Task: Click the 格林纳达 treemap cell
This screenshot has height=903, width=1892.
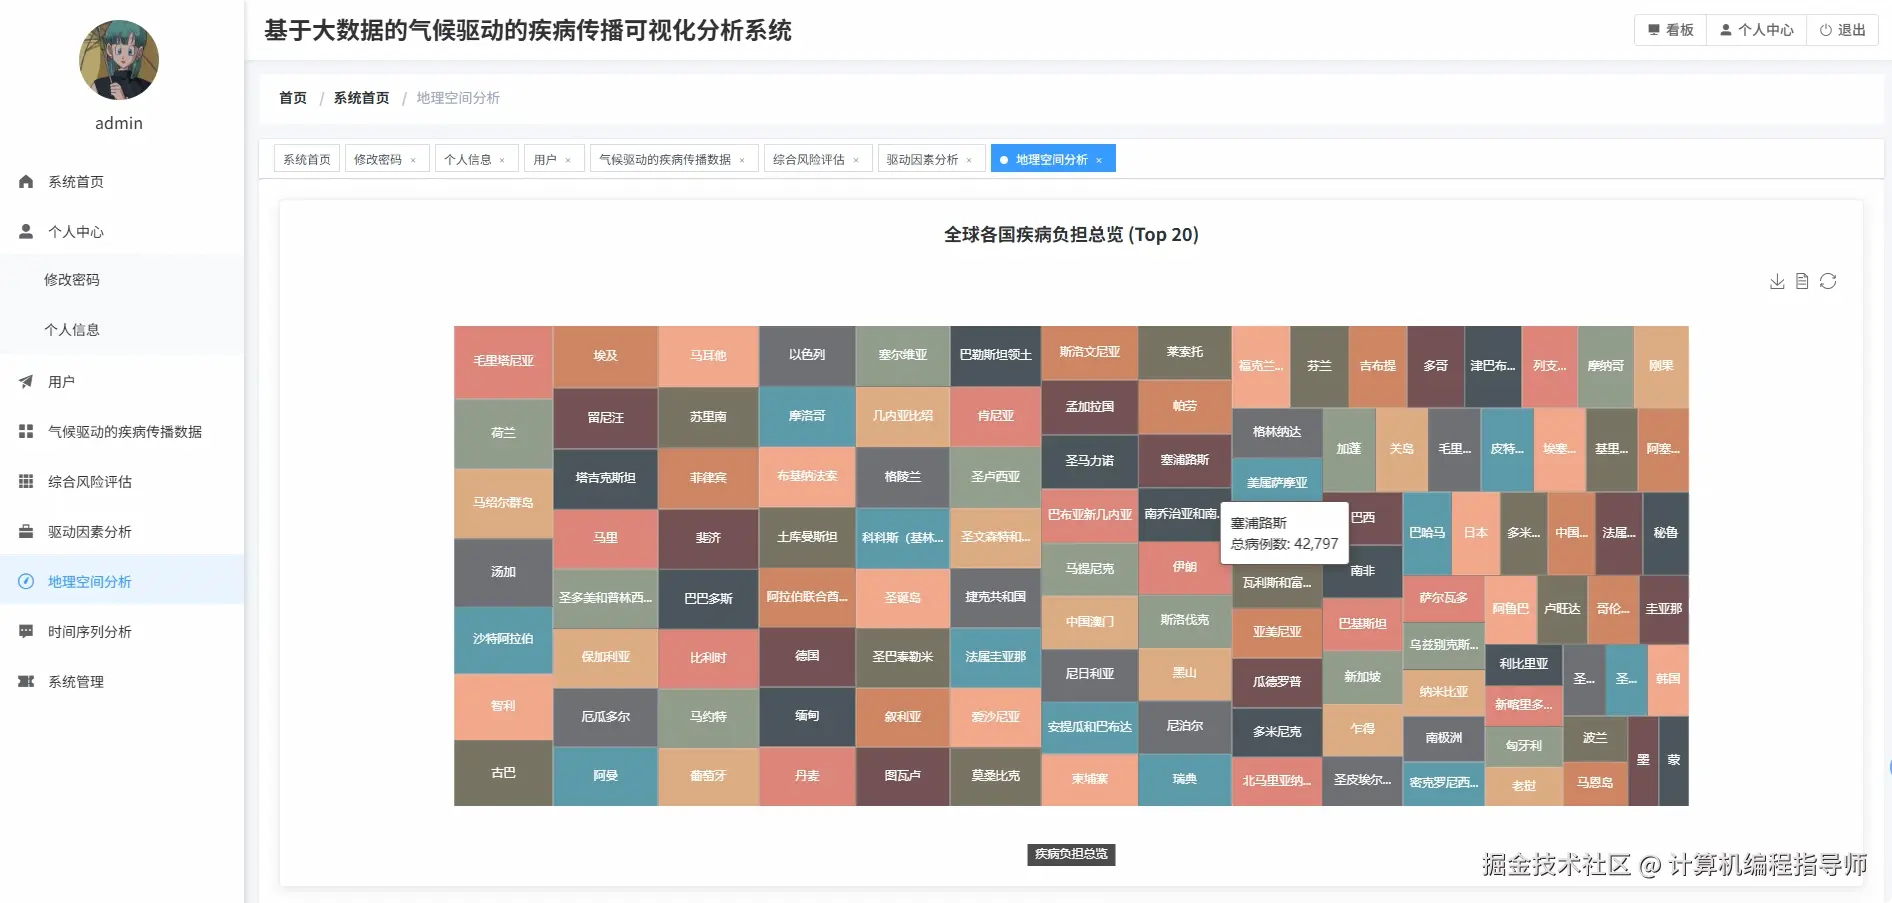Action: click(1277, 433)
